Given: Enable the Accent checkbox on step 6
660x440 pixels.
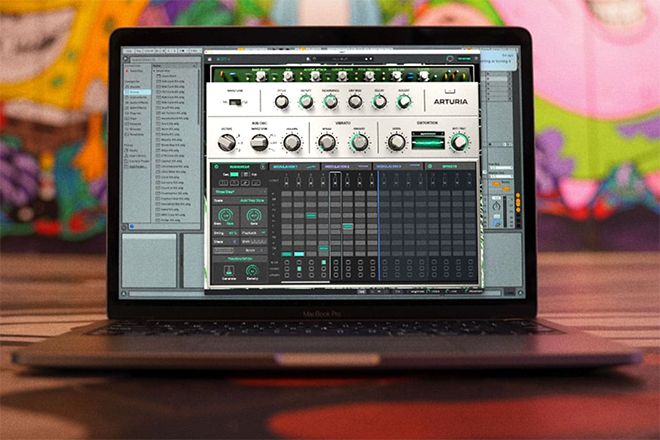Looking at the screenshot, I should point(348,269).
